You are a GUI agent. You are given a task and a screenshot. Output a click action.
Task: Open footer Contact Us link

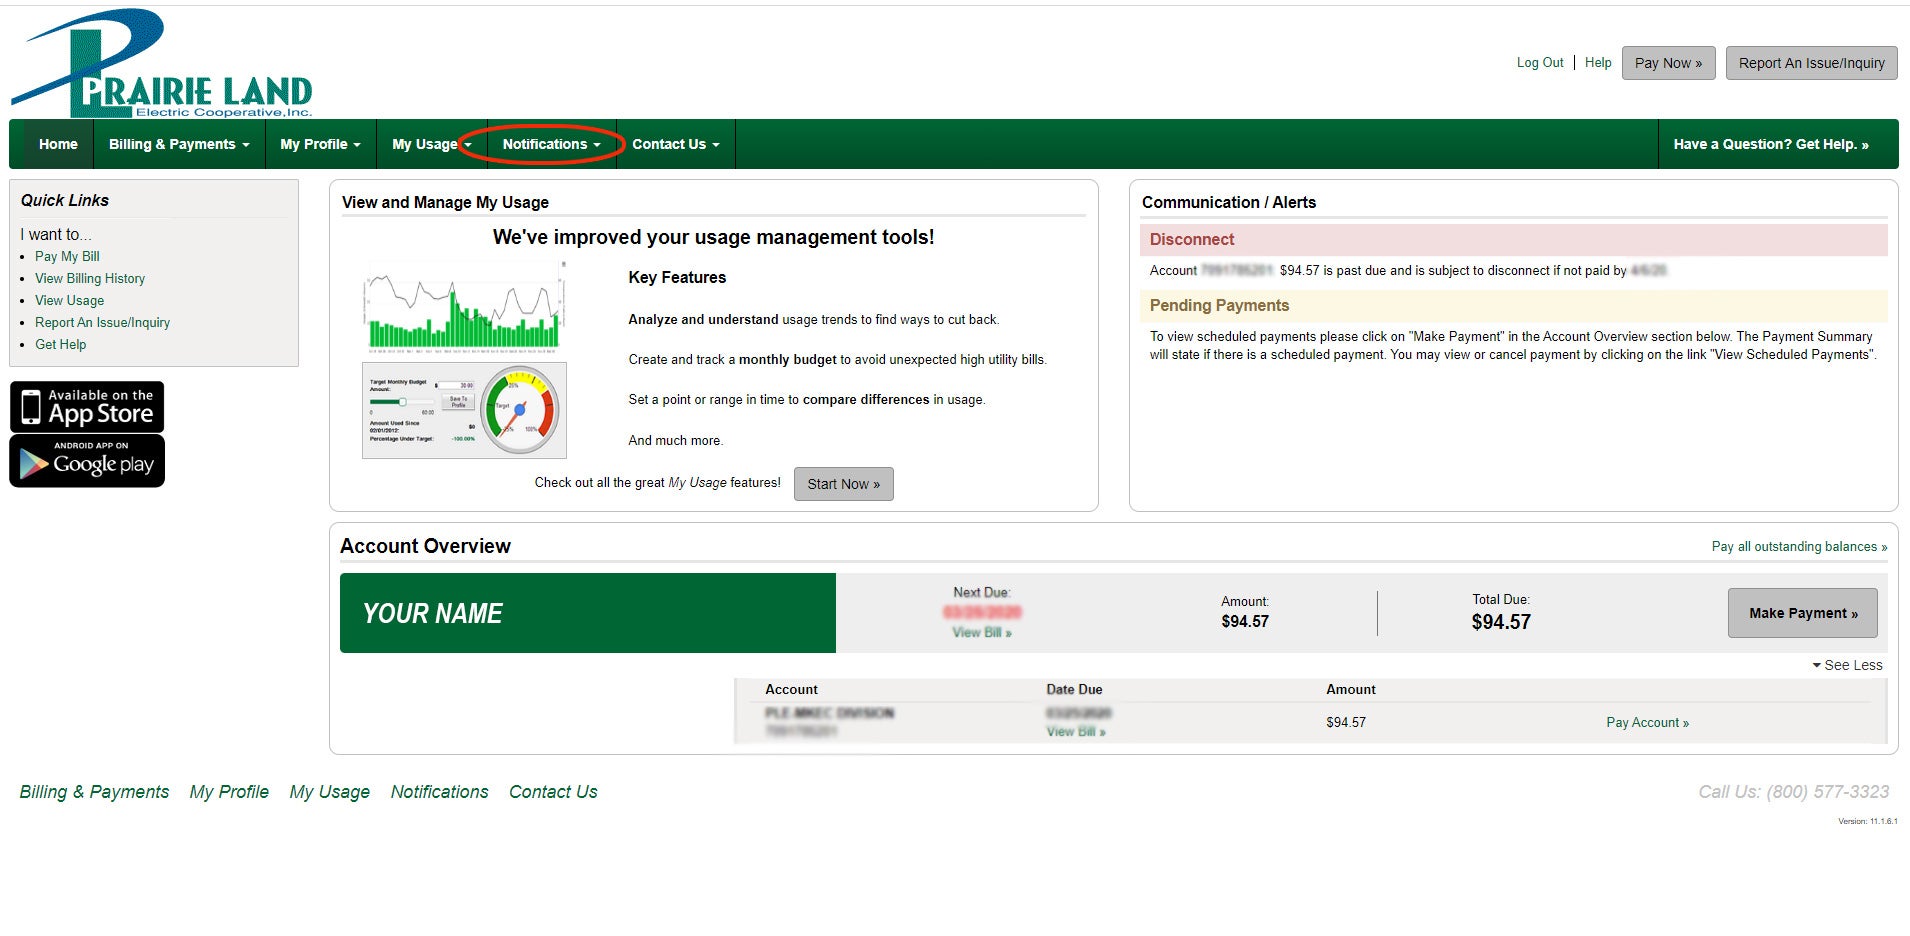(x=553, y=792)
